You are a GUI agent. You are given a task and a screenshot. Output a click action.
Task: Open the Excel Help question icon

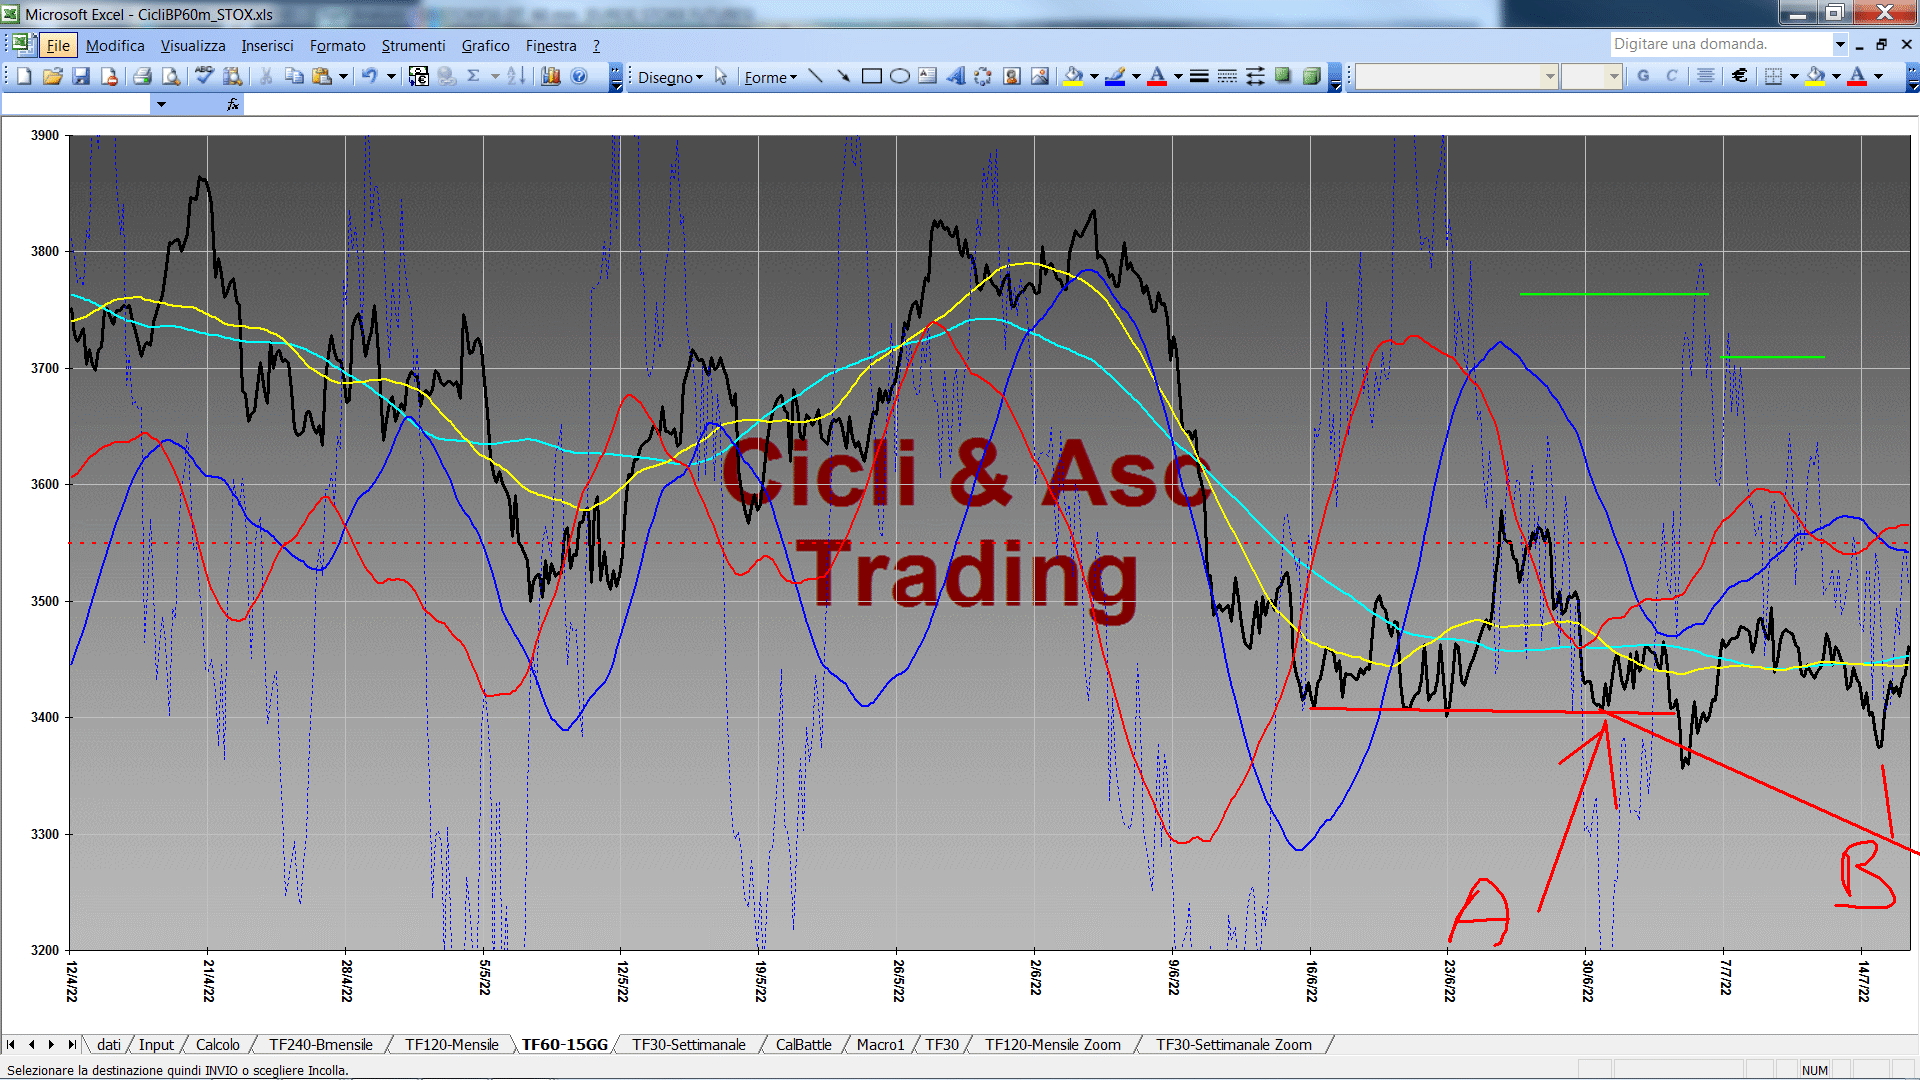(579, 76)
